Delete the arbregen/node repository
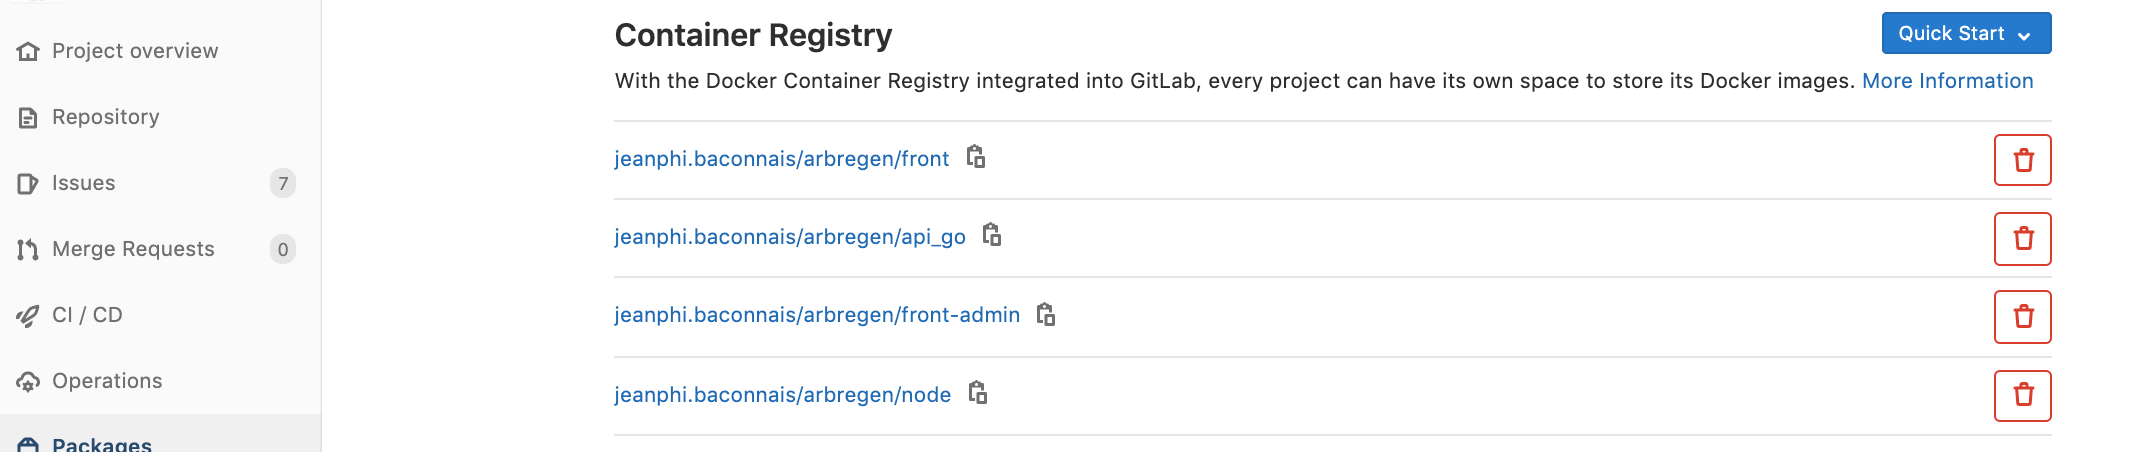Image resolution: width=2130 pixels, height=452 pixels. 2022,396
